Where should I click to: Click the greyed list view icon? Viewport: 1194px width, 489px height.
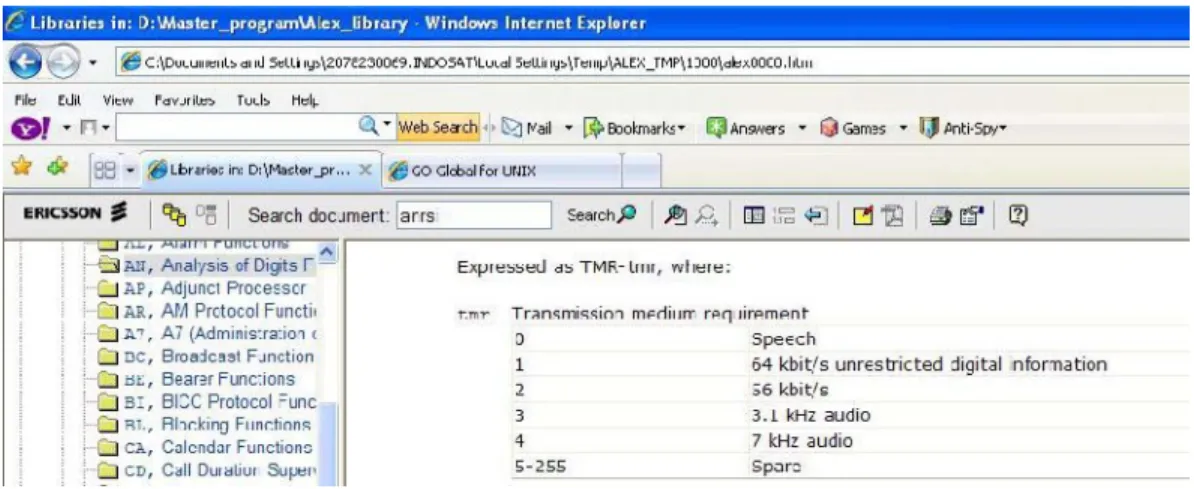point(784,216)
